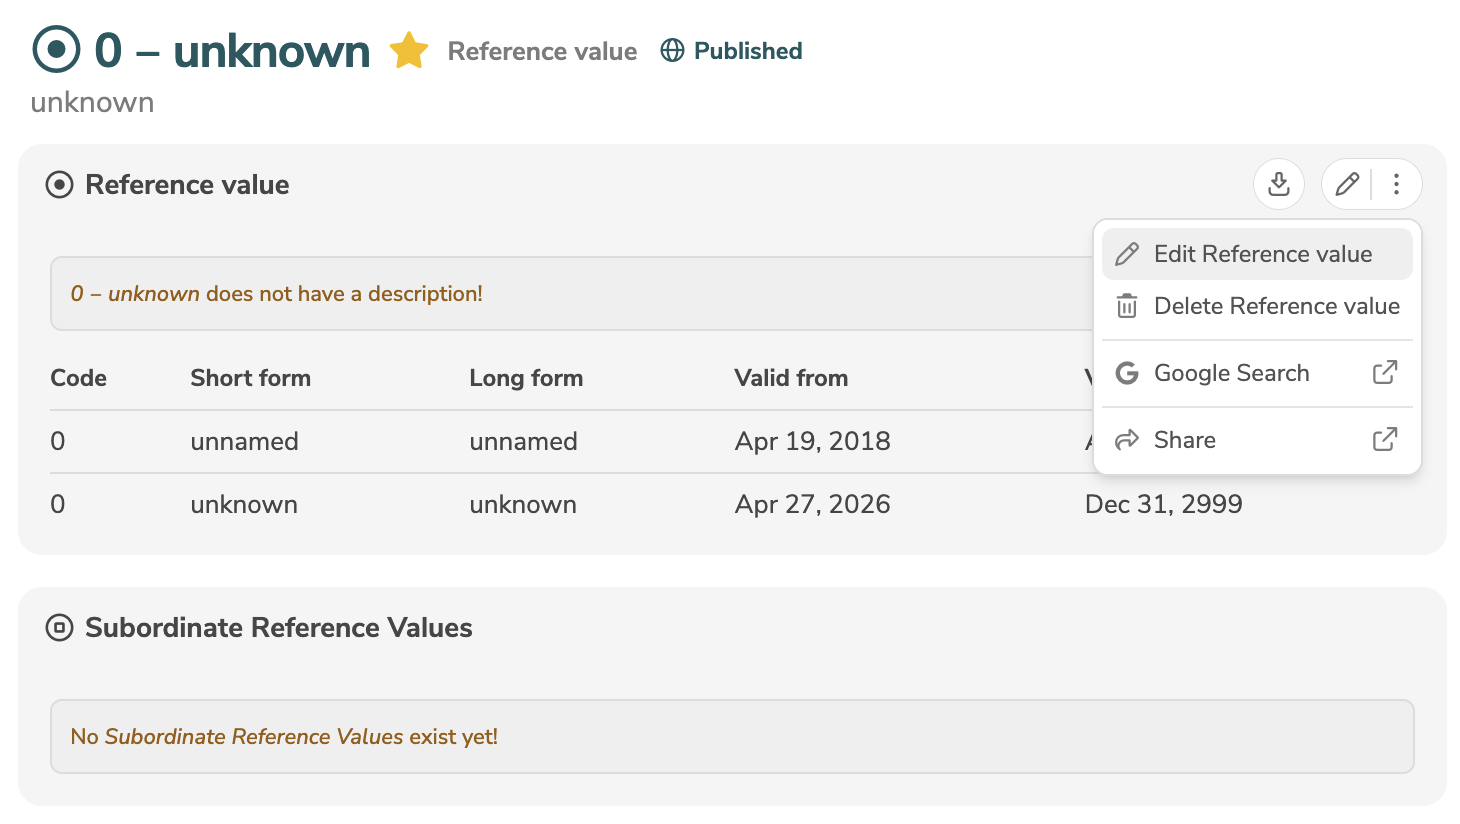Click the pencil edit icon button
Screen dimensions: 1460x824
1347,184
